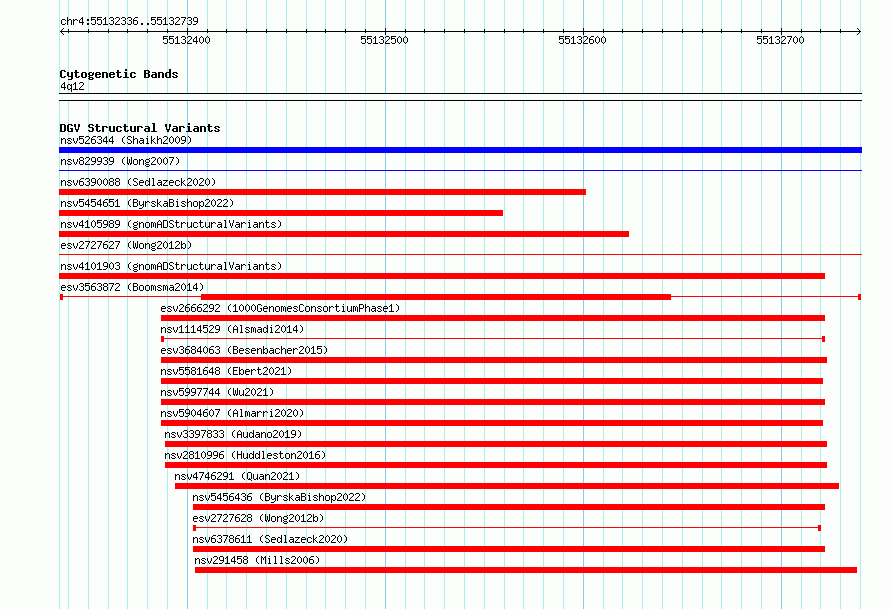Click the nsv526344 (Shaikh2009) label

126,140
